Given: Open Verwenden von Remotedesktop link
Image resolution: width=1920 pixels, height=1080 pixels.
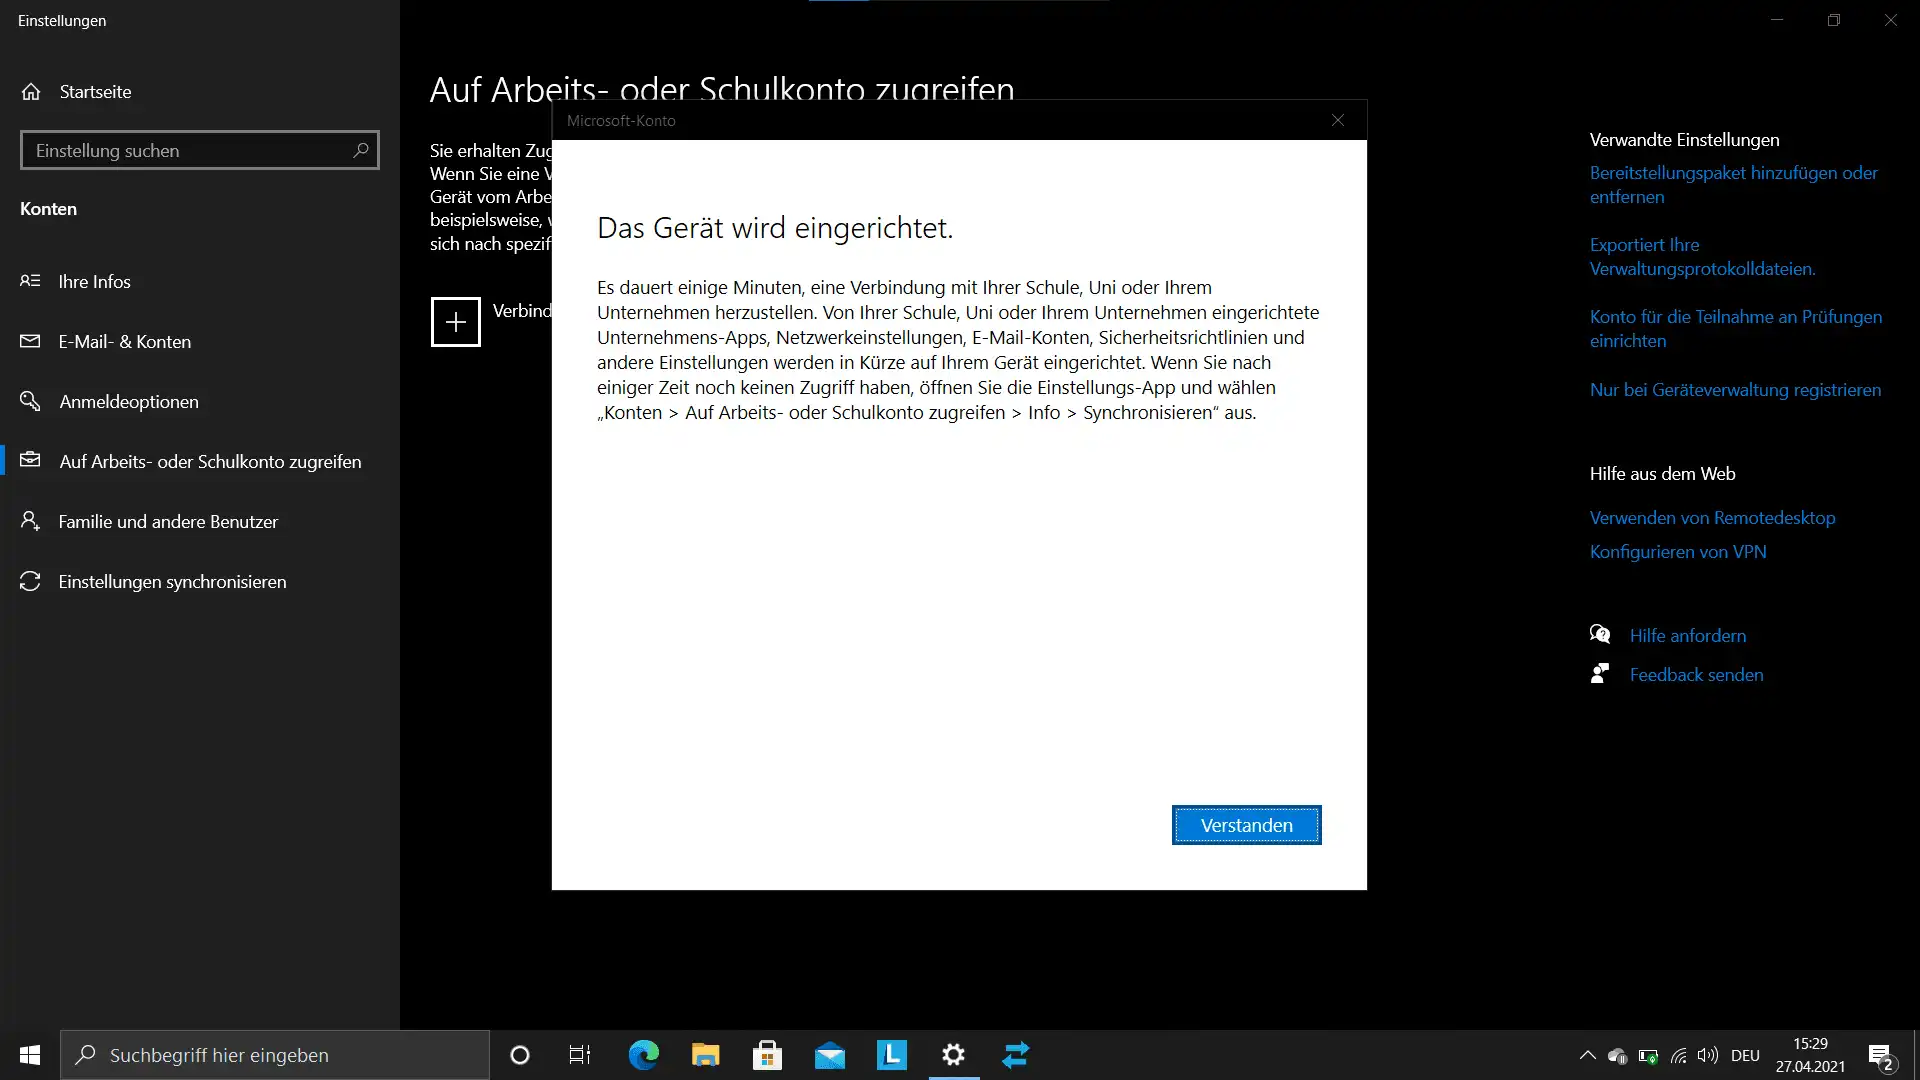Looking at the screenshot, I should click(x=1712, y=518).
